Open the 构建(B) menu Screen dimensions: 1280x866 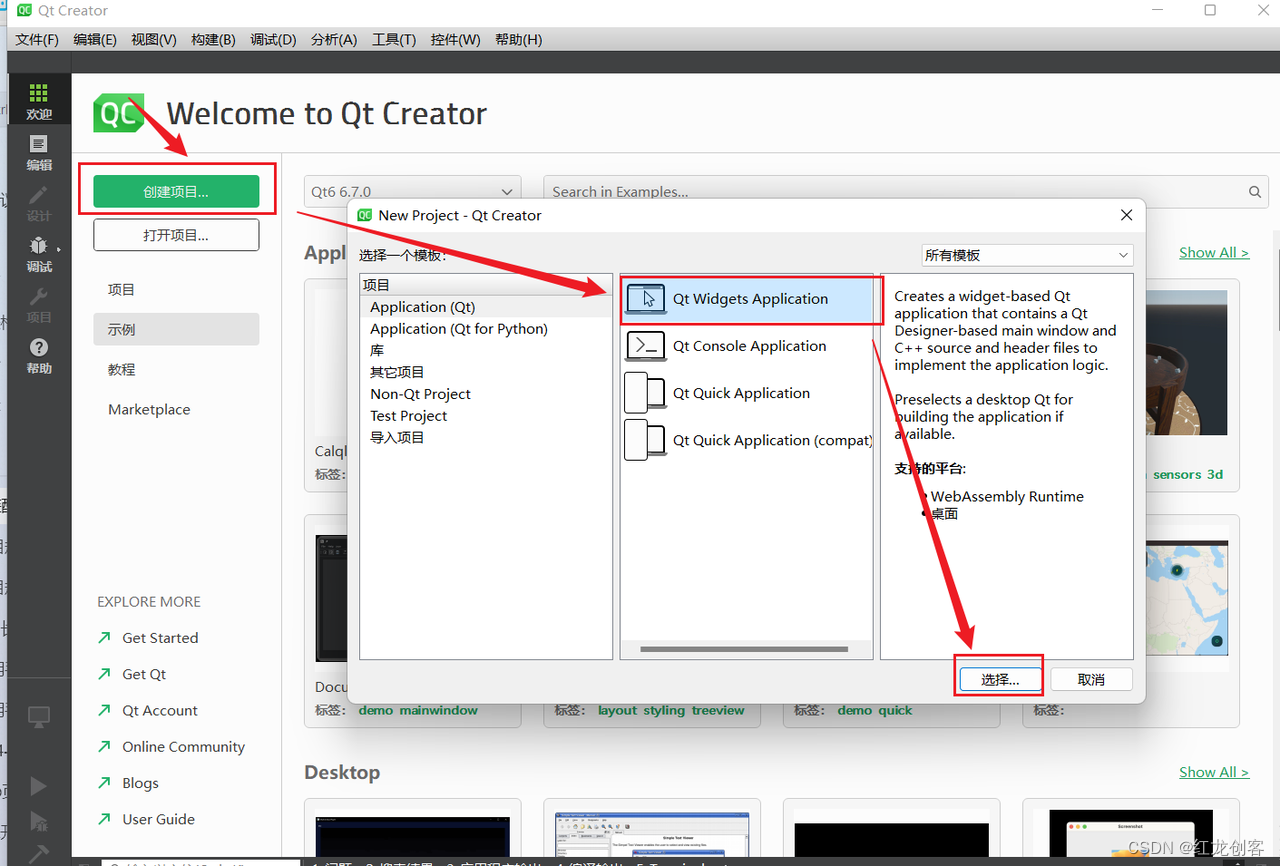pos(213,39)
